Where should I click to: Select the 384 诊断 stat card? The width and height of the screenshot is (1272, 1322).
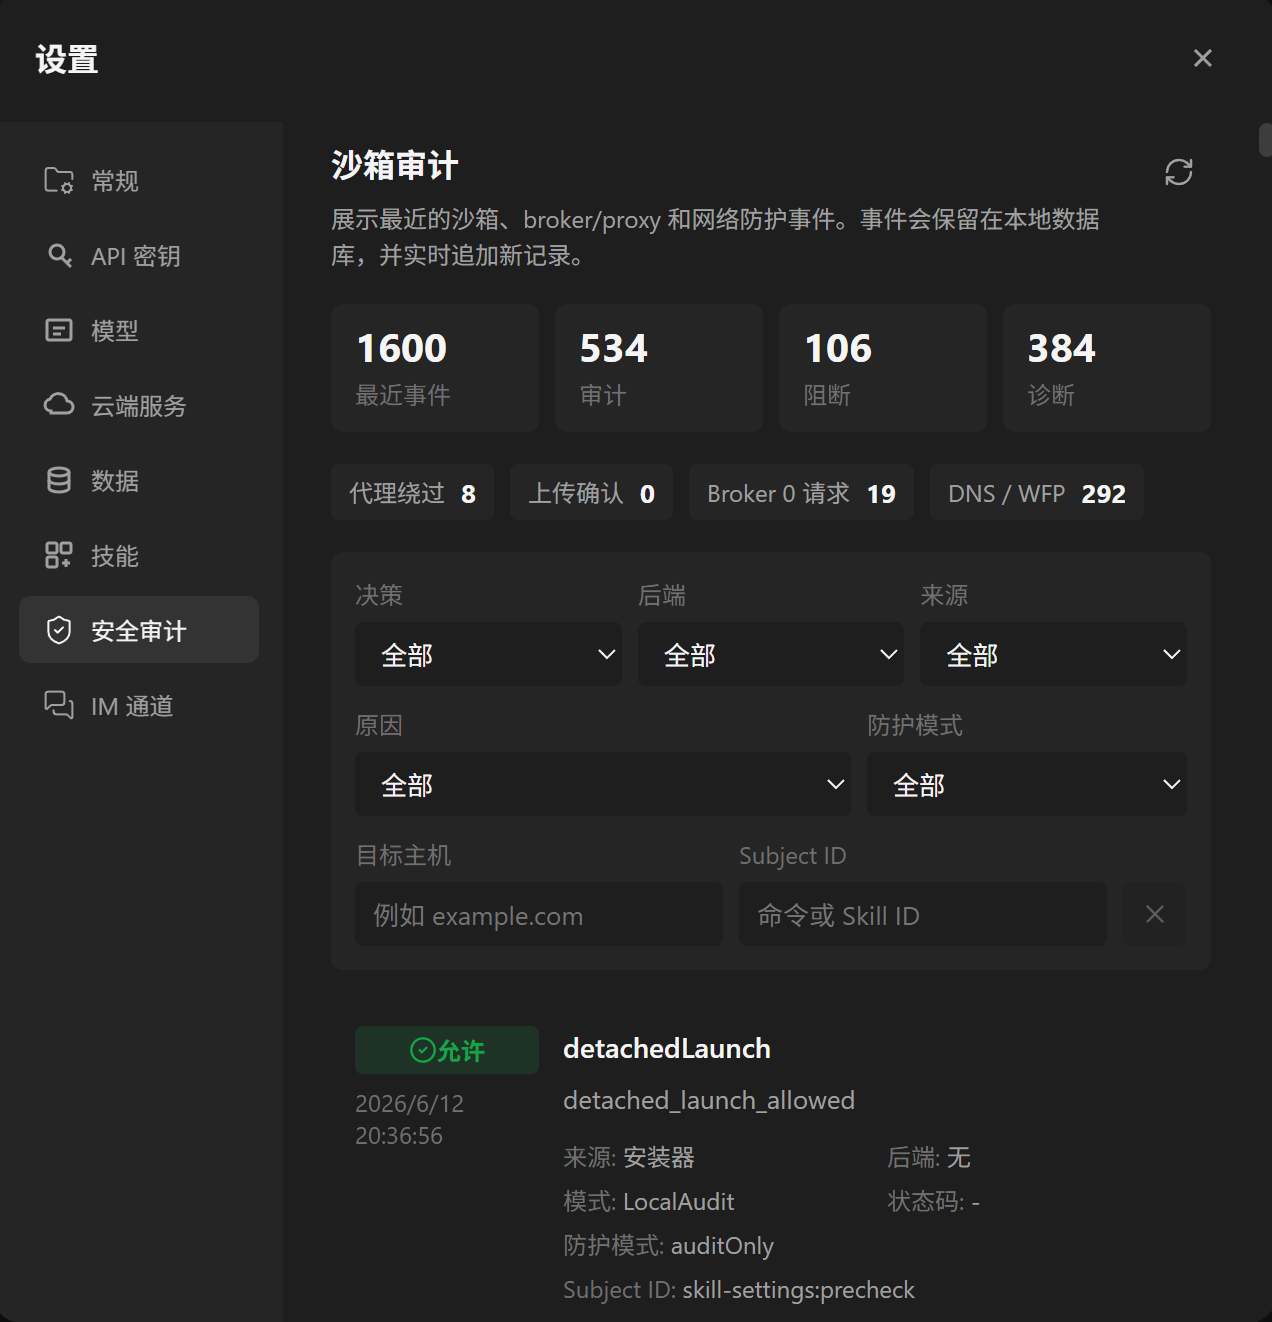1107,368
